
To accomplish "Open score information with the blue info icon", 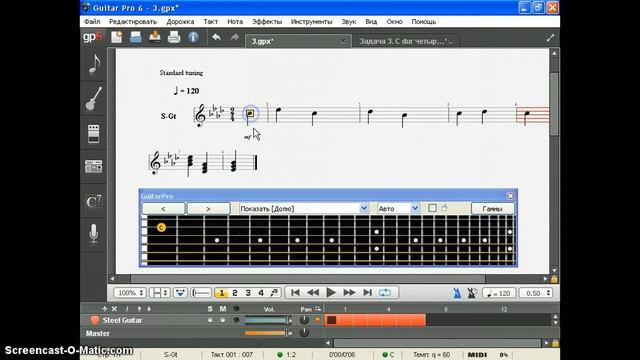I will coord(193,38).
